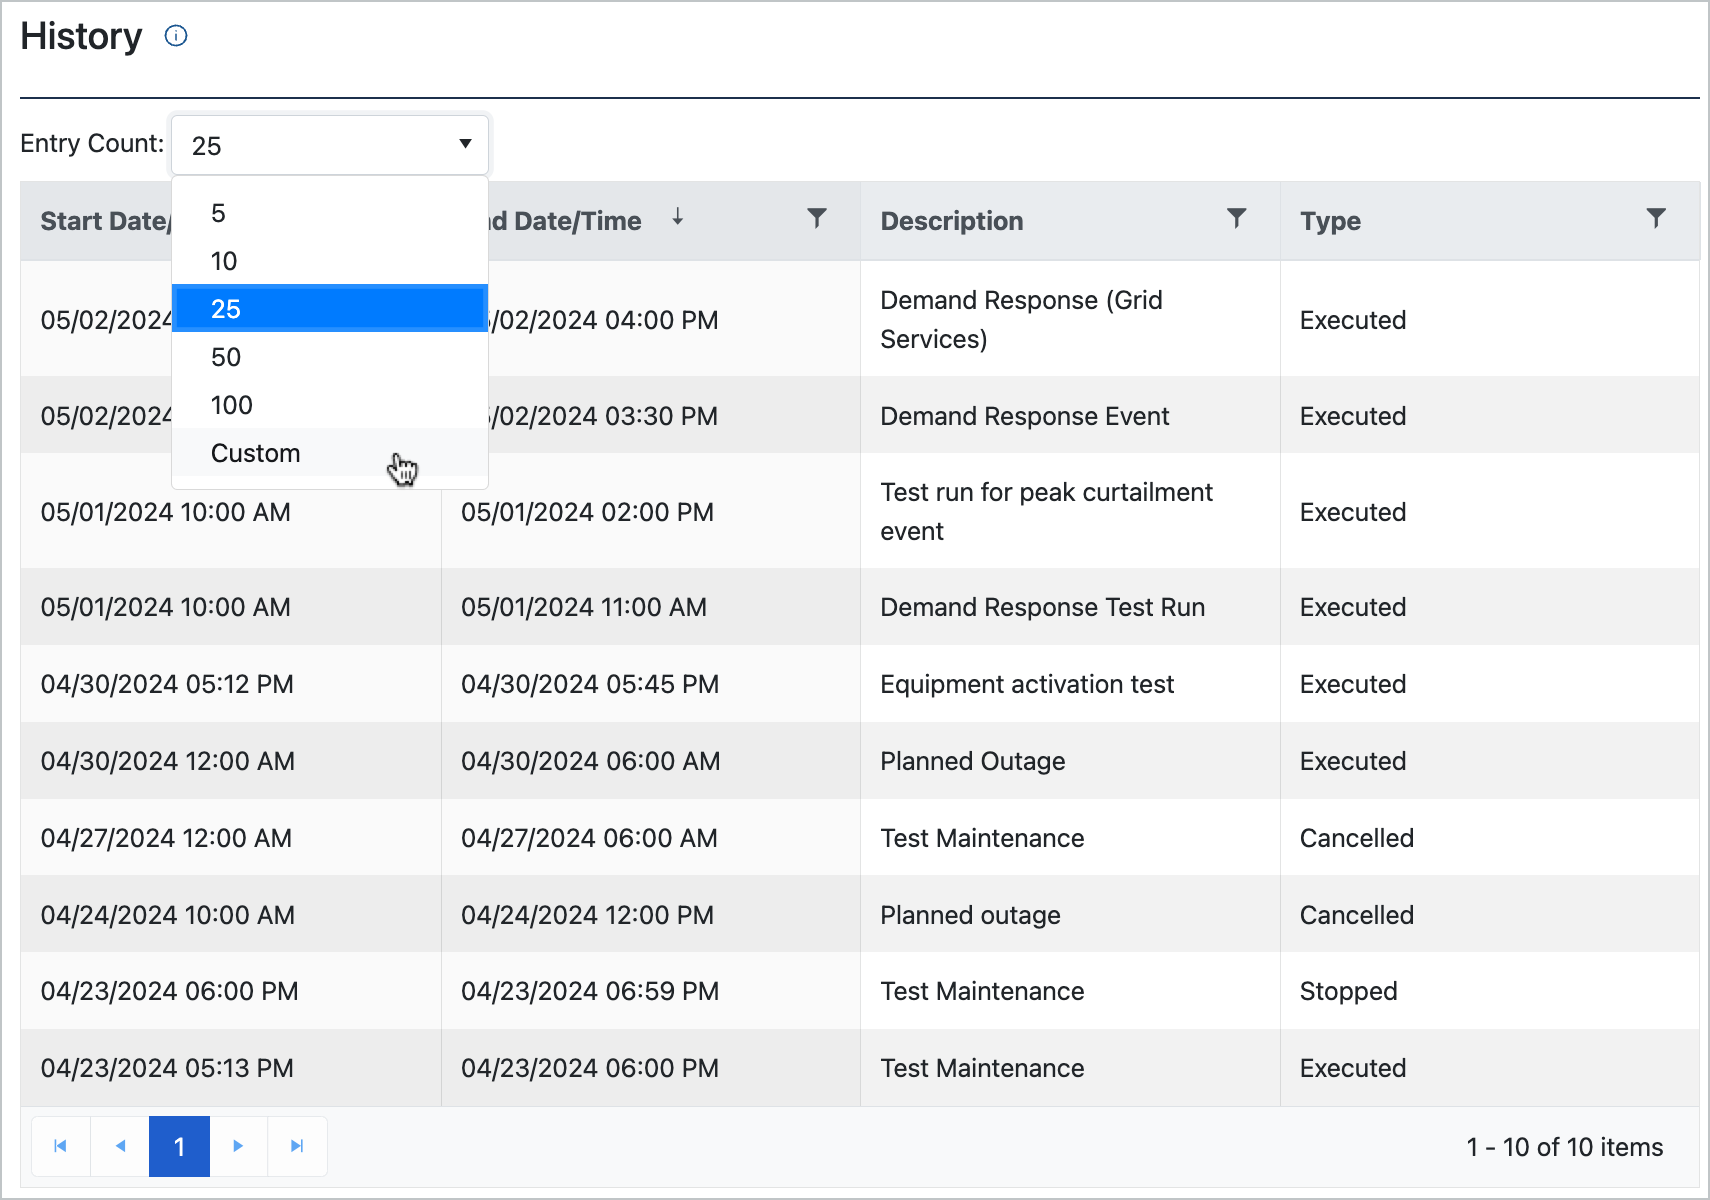Choose 10 entries option
This screenshot has width=1710, height=1200.
coord(224,261)
